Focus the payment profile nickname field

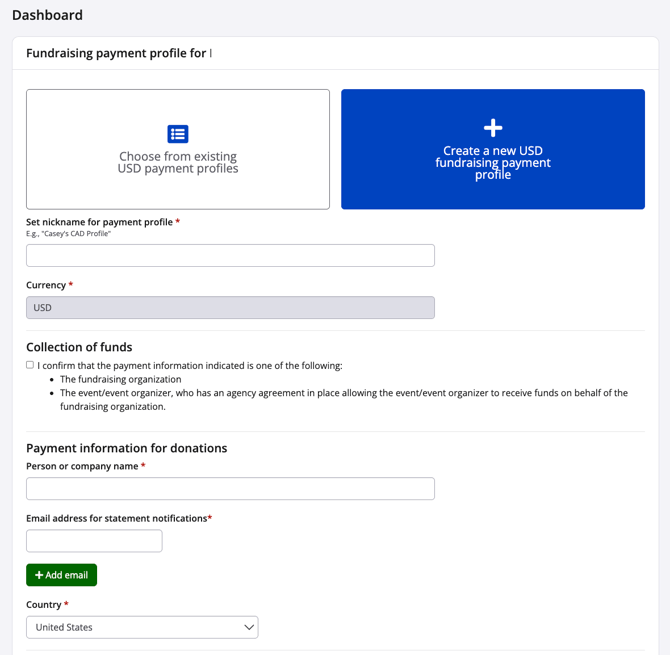tap(230, 255)
